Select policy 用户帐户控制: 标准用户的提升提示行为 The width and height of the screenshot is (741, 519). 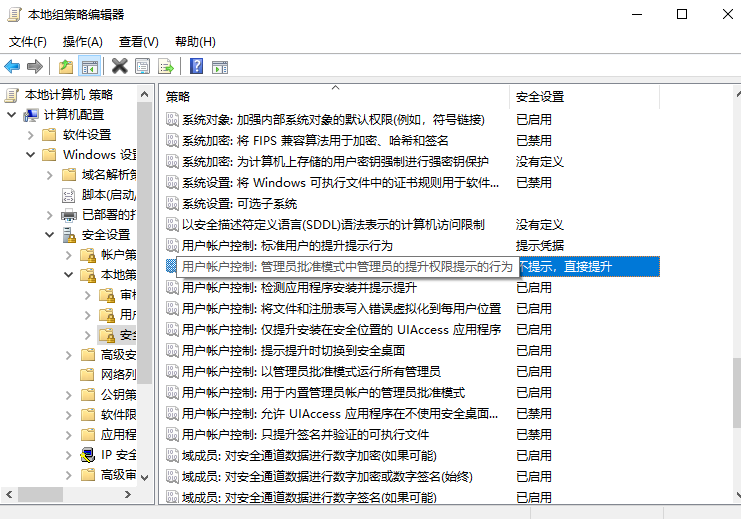(x=287, y=246)
